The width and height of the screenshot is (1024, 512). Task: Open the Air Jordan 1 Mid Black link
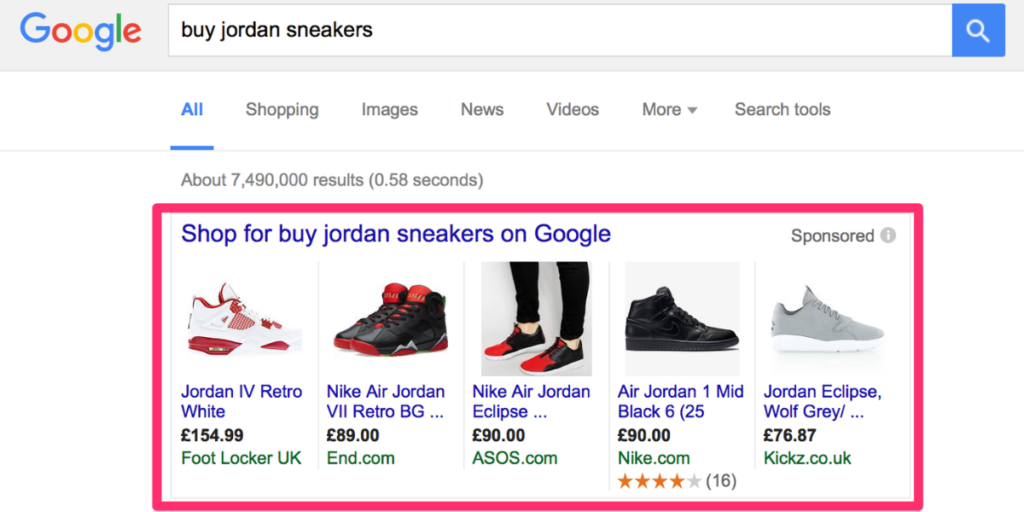coord(680,401)
